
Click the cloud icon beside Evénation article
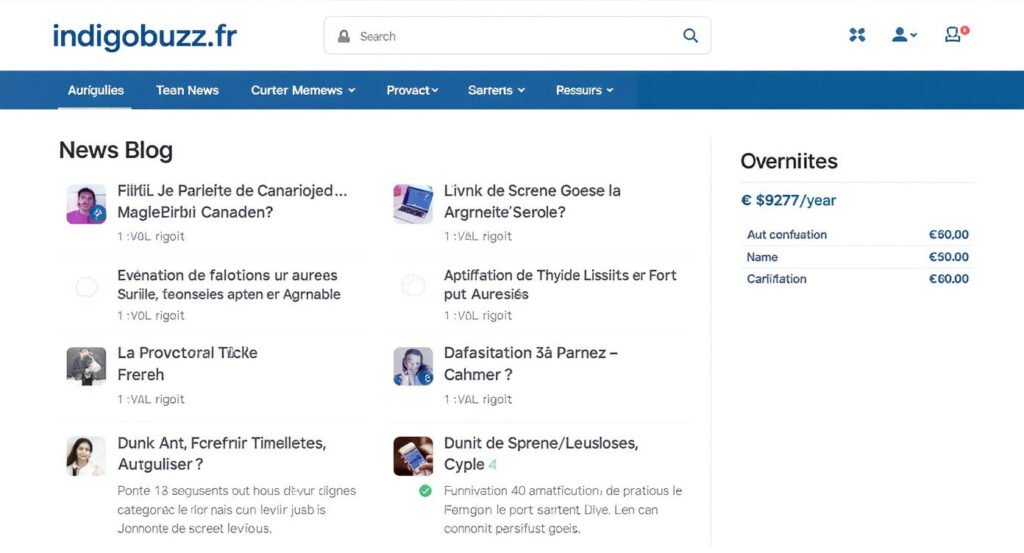click(x=87, y=288)
